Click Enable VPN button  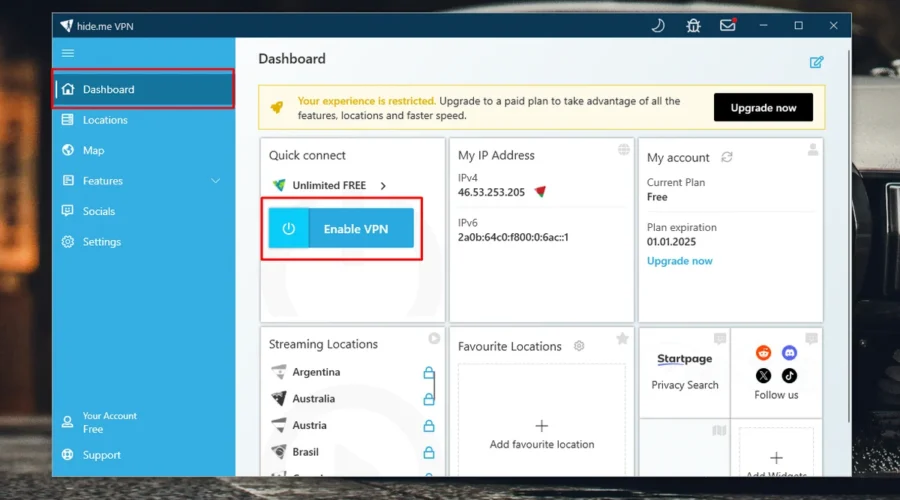click(x=341, y=228)
